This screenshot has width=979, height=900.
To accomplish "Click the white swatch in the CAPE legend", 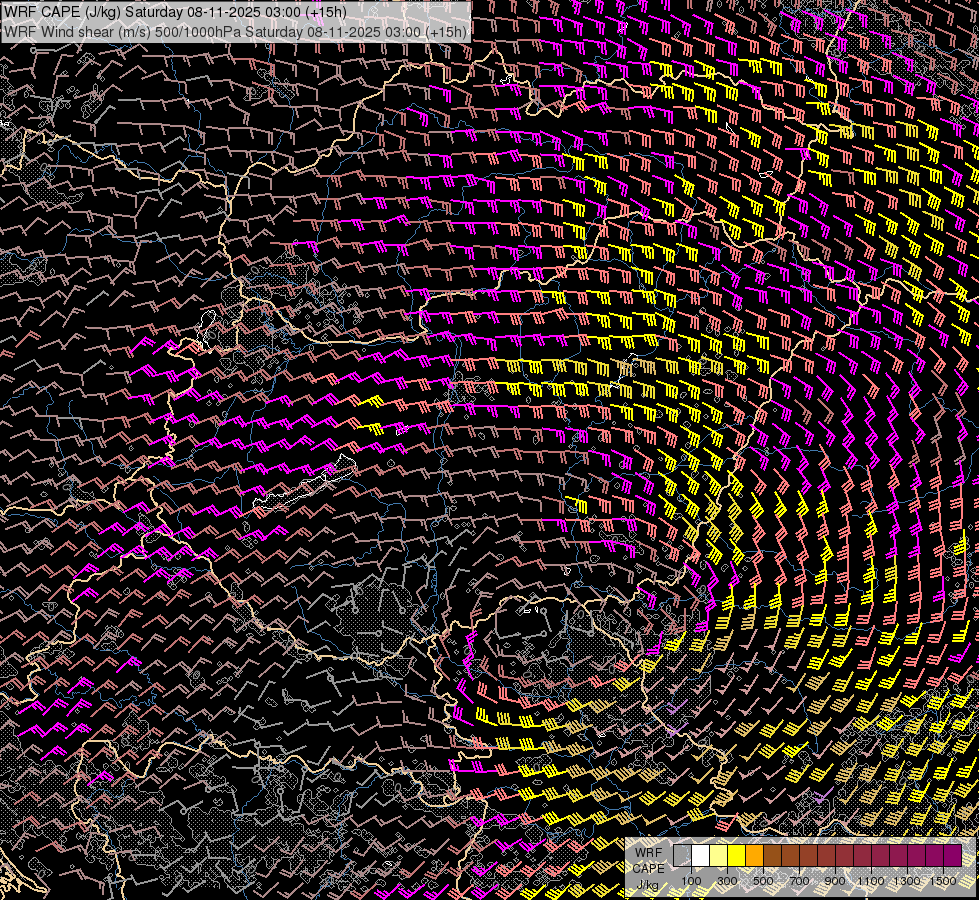I will coord(700,856).
